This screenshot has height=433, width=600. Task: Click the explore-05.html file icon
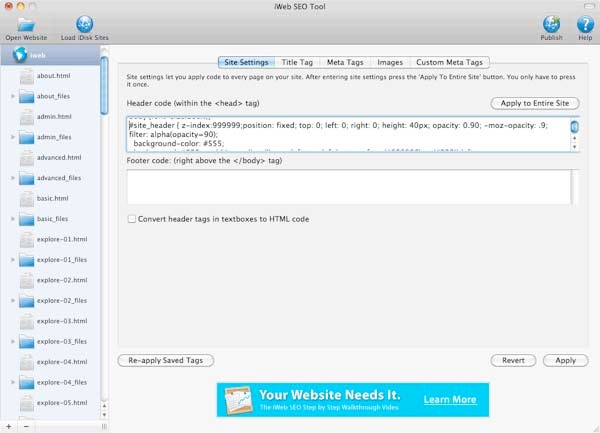[x=27, y=404]
